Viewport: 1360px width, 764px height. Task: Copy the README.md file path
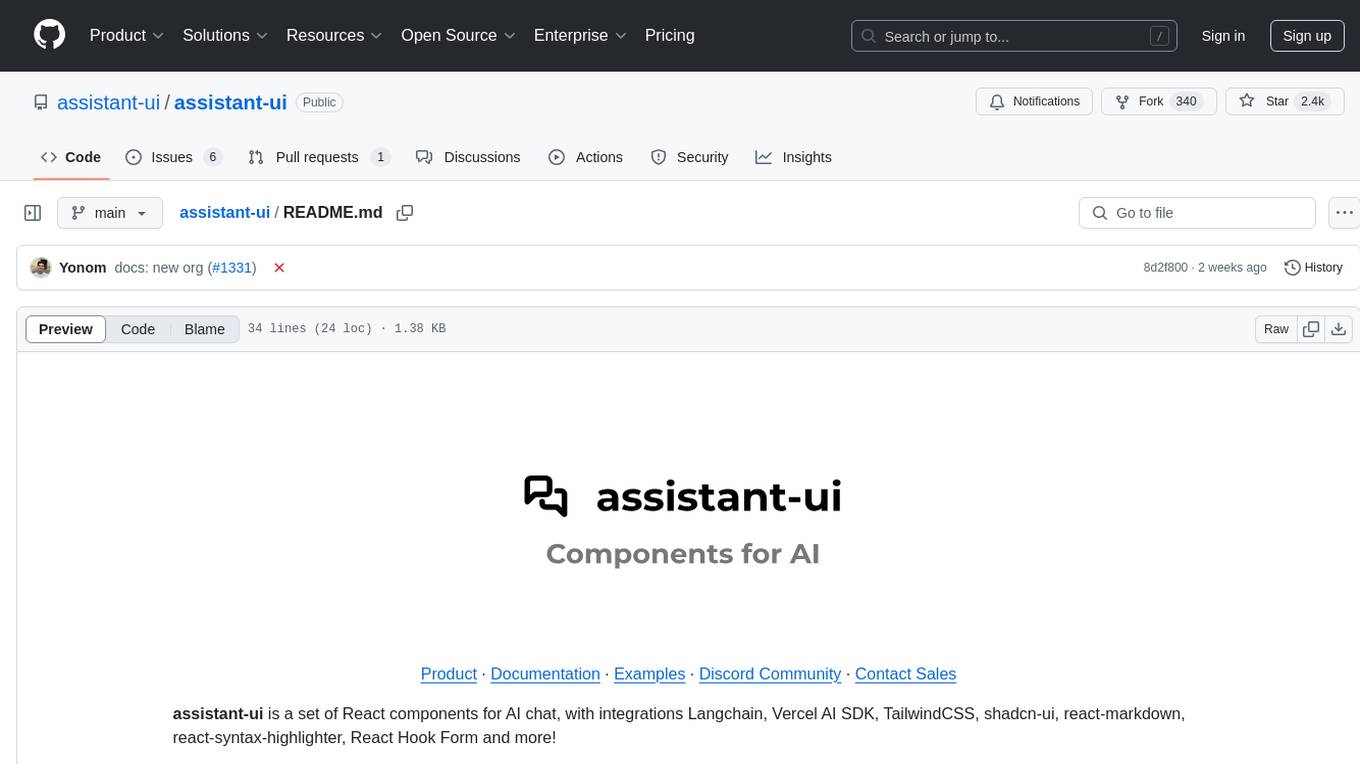(x=405, y=213)
